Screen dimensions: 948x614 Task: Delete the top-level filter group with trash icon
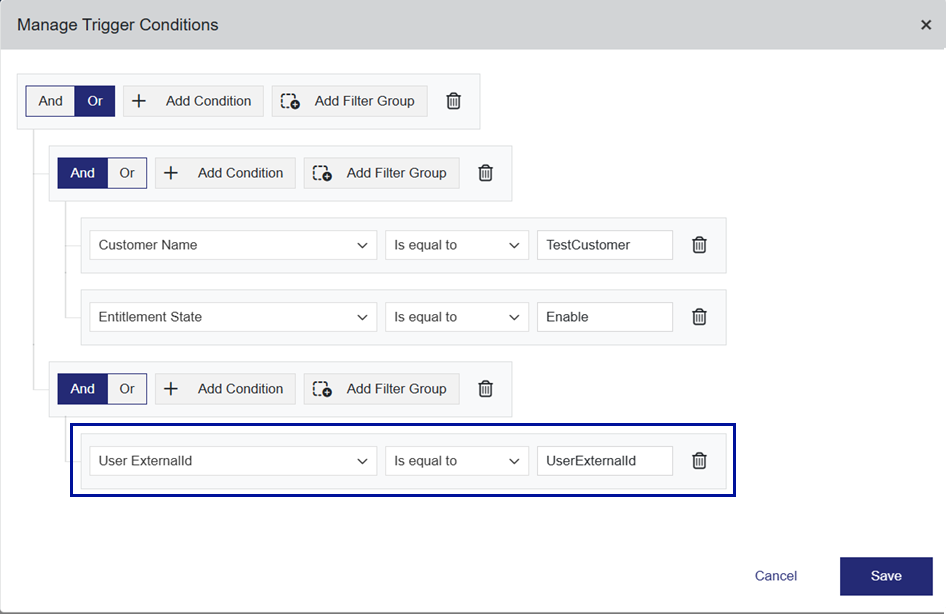click(x=453, y=101)
